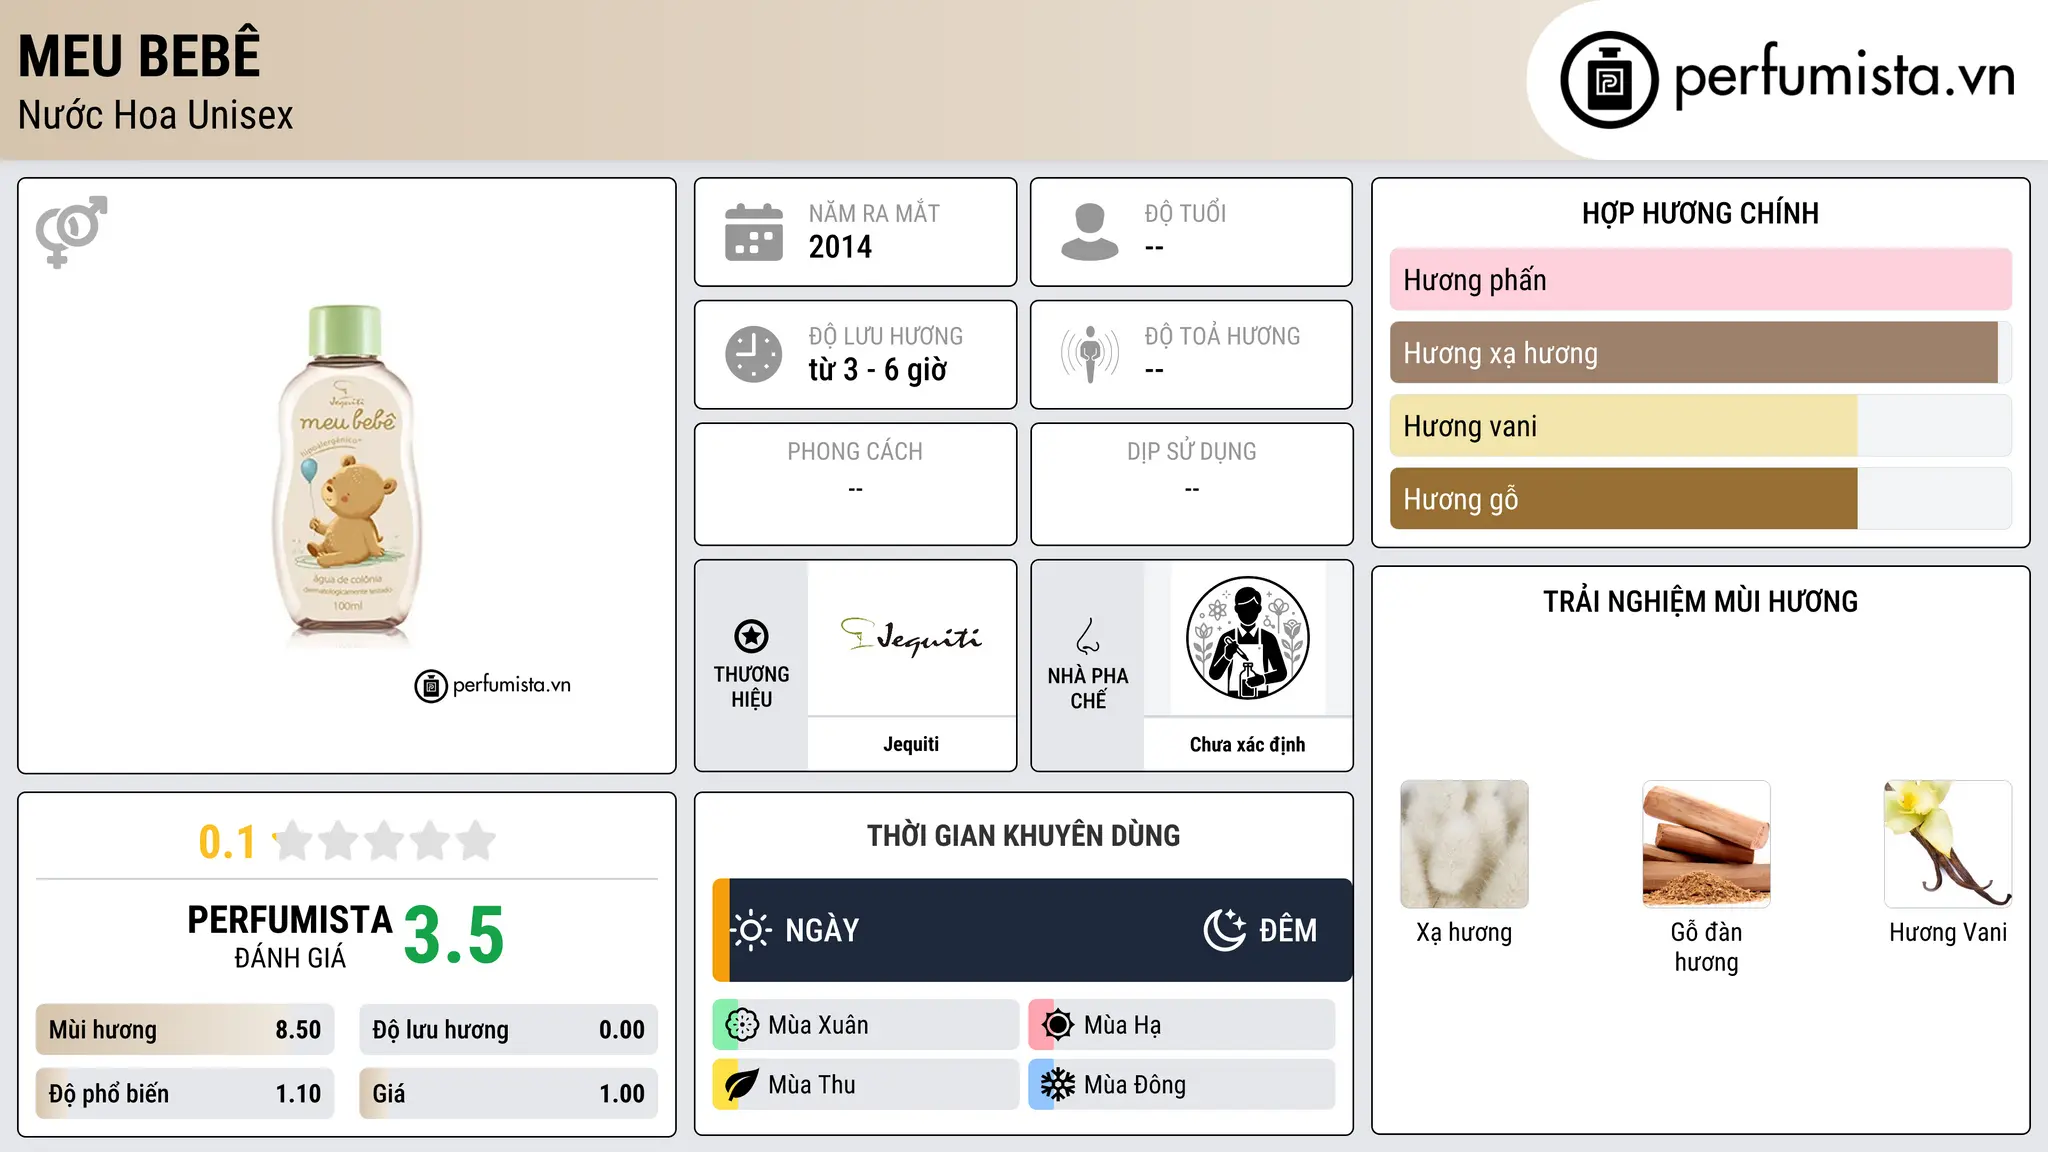The height and width of the screenshot is (1152, 2048).
Task: Click the Mùa Thu season label
Action: click(812, 1085)
